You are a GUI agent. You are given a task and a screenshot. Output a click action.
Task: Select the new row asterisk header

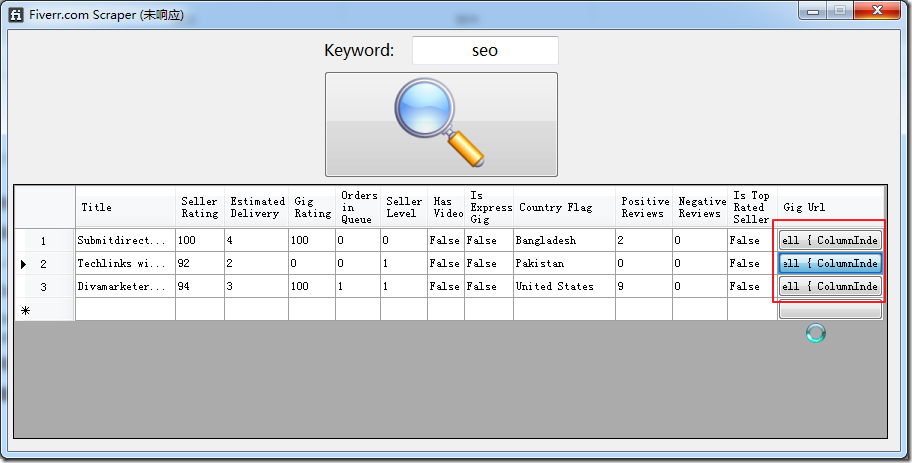point(45,310)
